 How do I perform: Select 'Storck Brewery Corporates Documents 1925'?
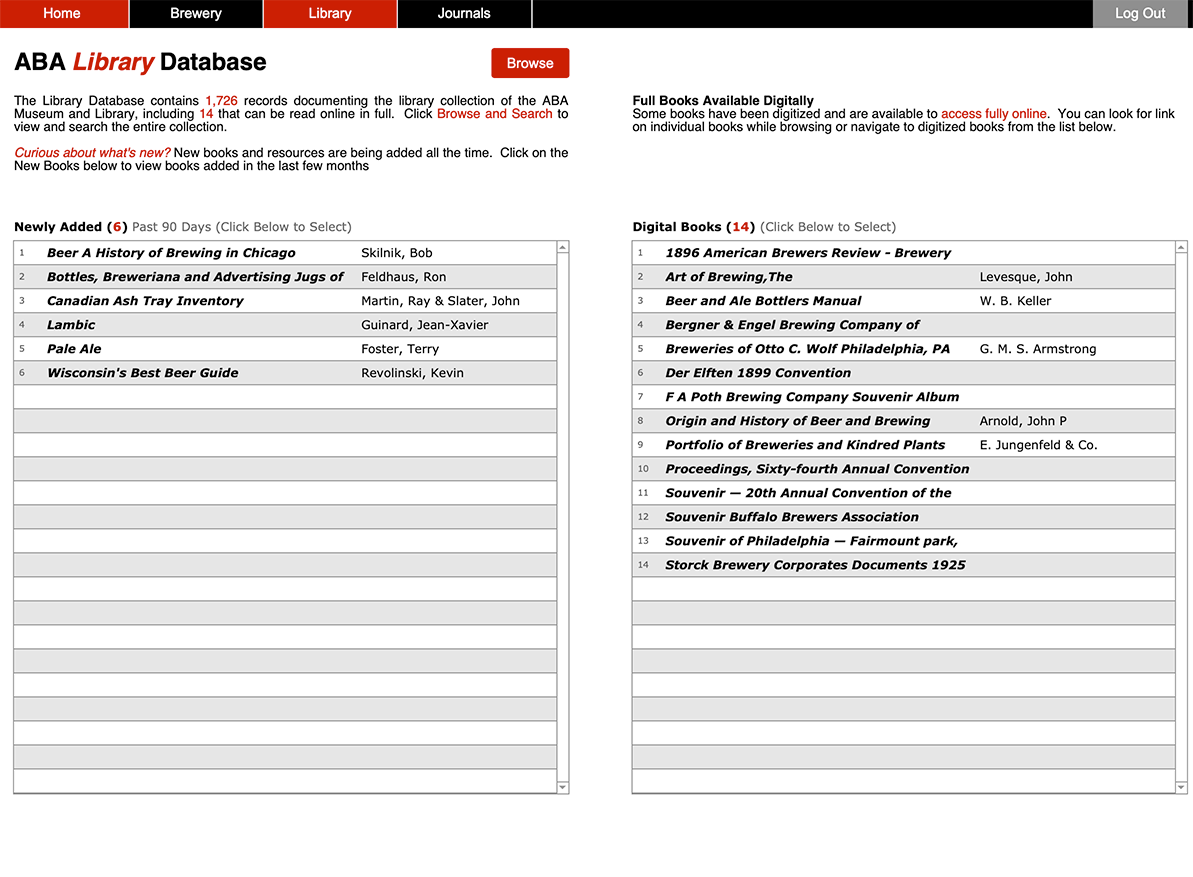pos(815,564)
